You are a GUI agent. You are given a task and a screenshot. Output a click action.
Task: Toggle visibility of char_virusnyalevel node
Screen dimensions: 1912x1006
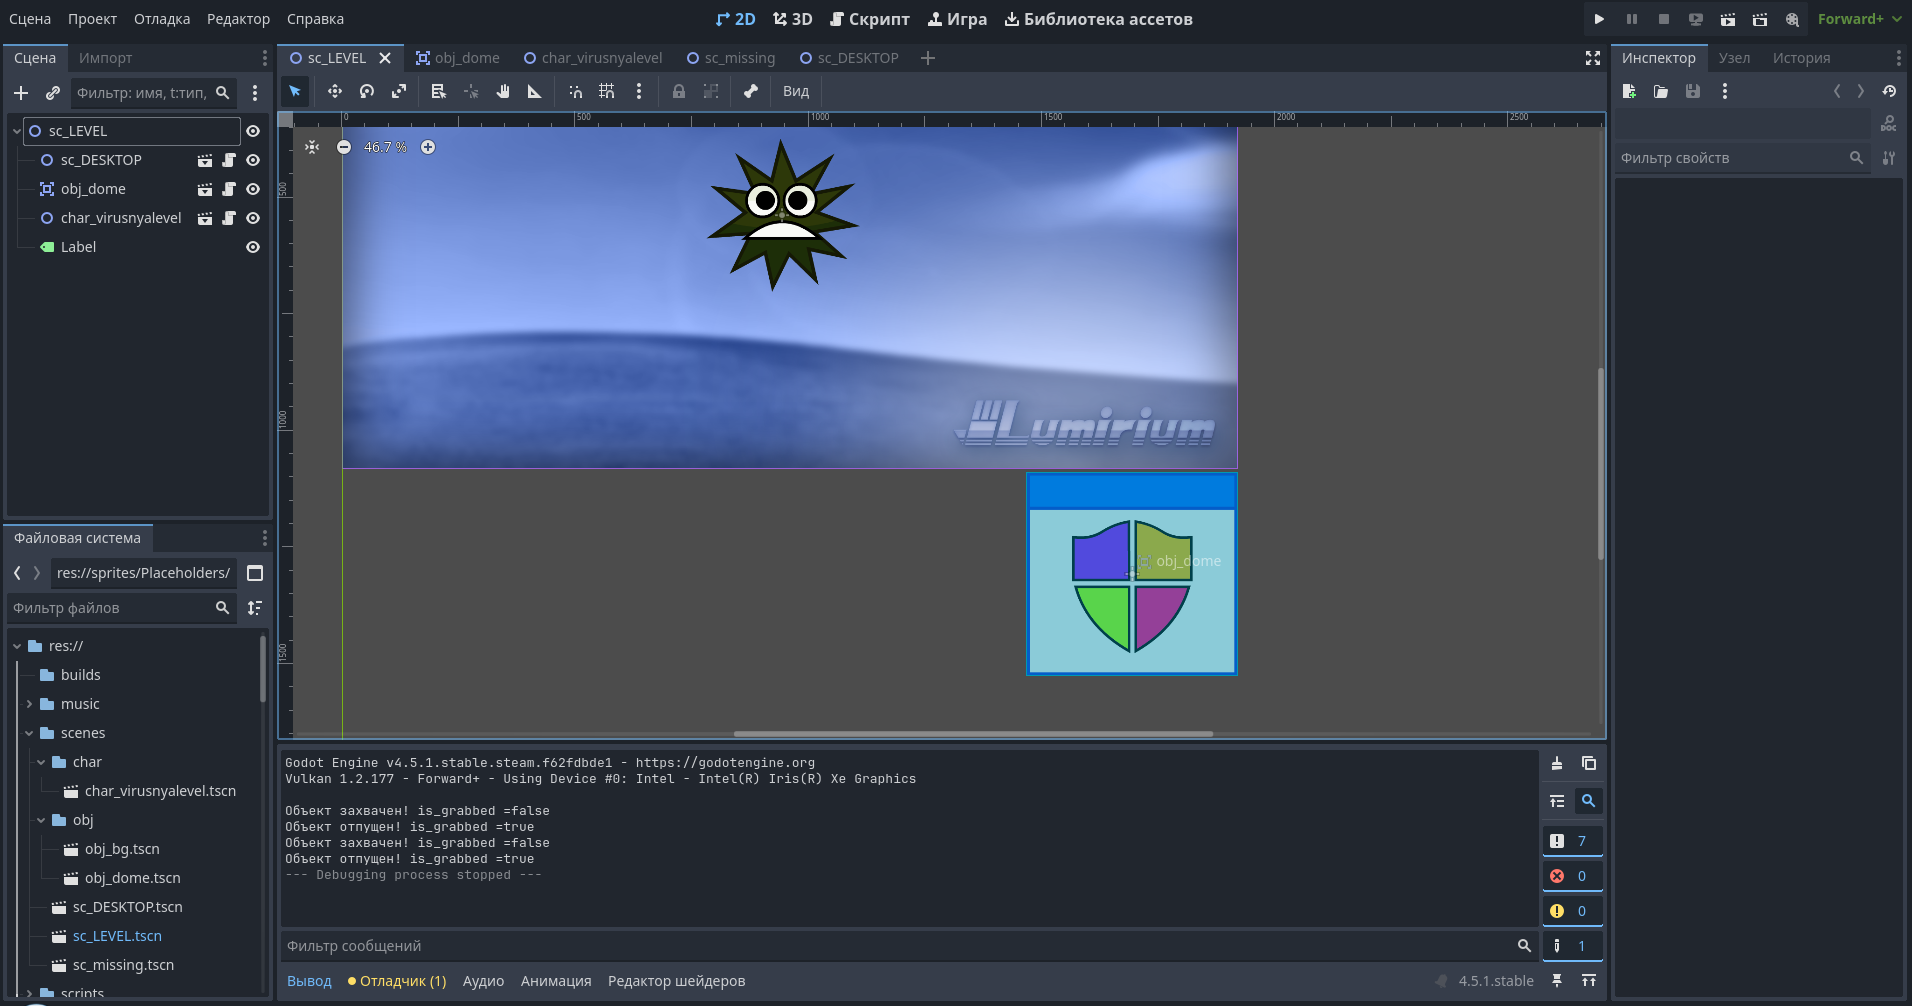click(253, 218)
